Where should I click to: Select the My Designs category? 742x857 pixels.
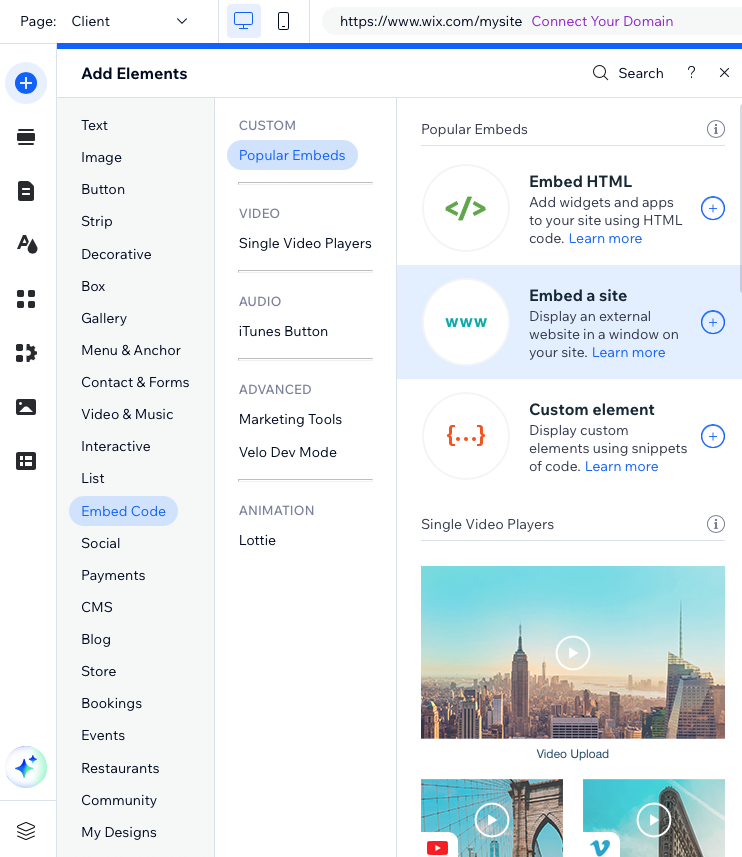point(119,832)
